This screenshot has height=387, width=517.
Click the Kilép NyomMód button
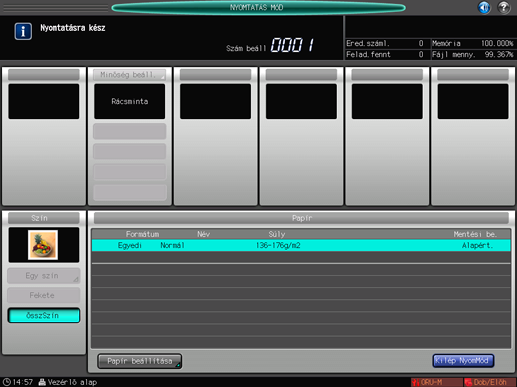click(463, 361)
